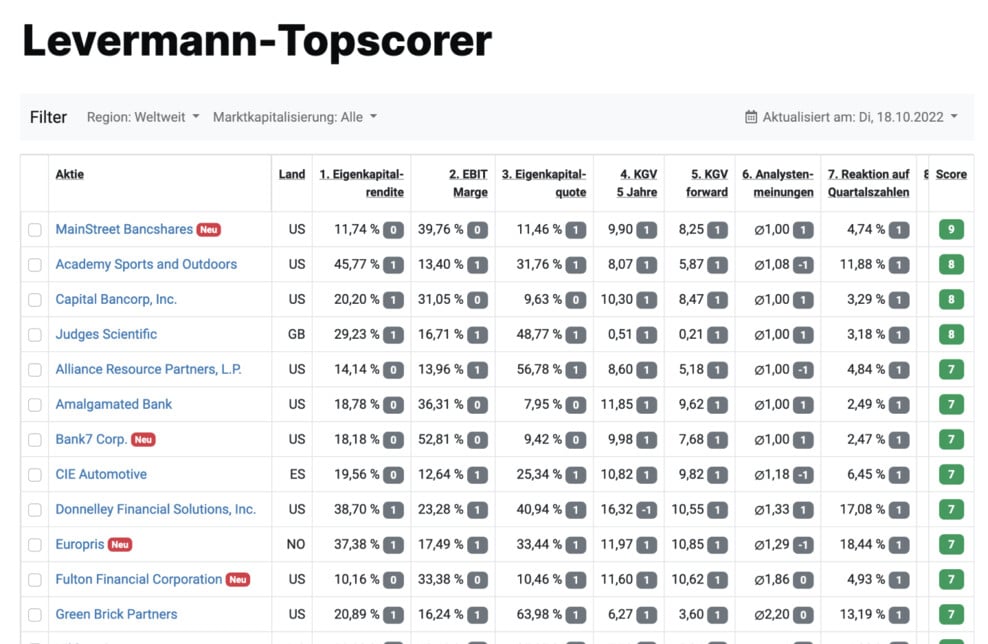The height and width of the screenshot is (644, 988).
Task: Sort by 1. Eigenkapitalrendite column header
Action: pyautogui.click(x=362, y=183)
